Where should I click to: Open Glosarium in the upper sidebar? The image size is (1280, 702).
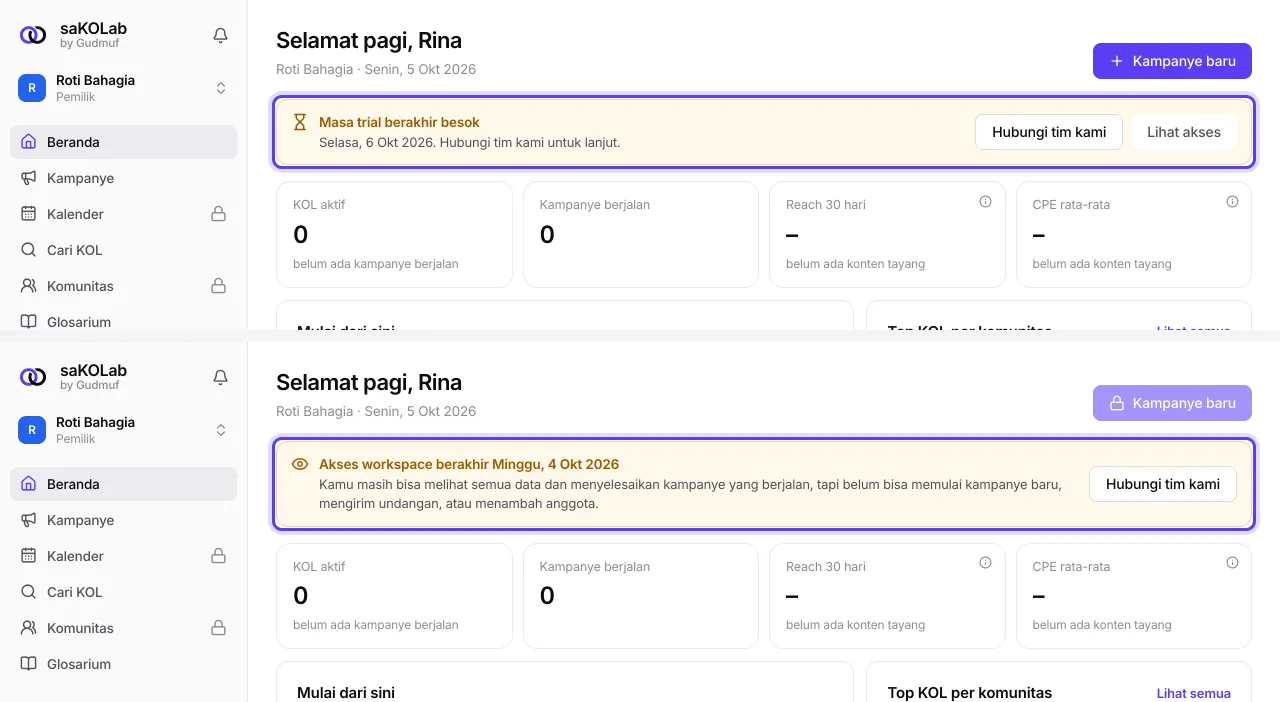(x=124, y=322)
